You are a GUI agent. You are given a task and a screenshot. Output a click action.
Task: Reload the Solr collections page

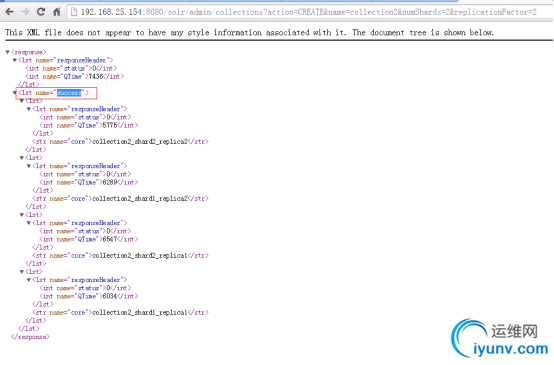(x=41, y=12)
